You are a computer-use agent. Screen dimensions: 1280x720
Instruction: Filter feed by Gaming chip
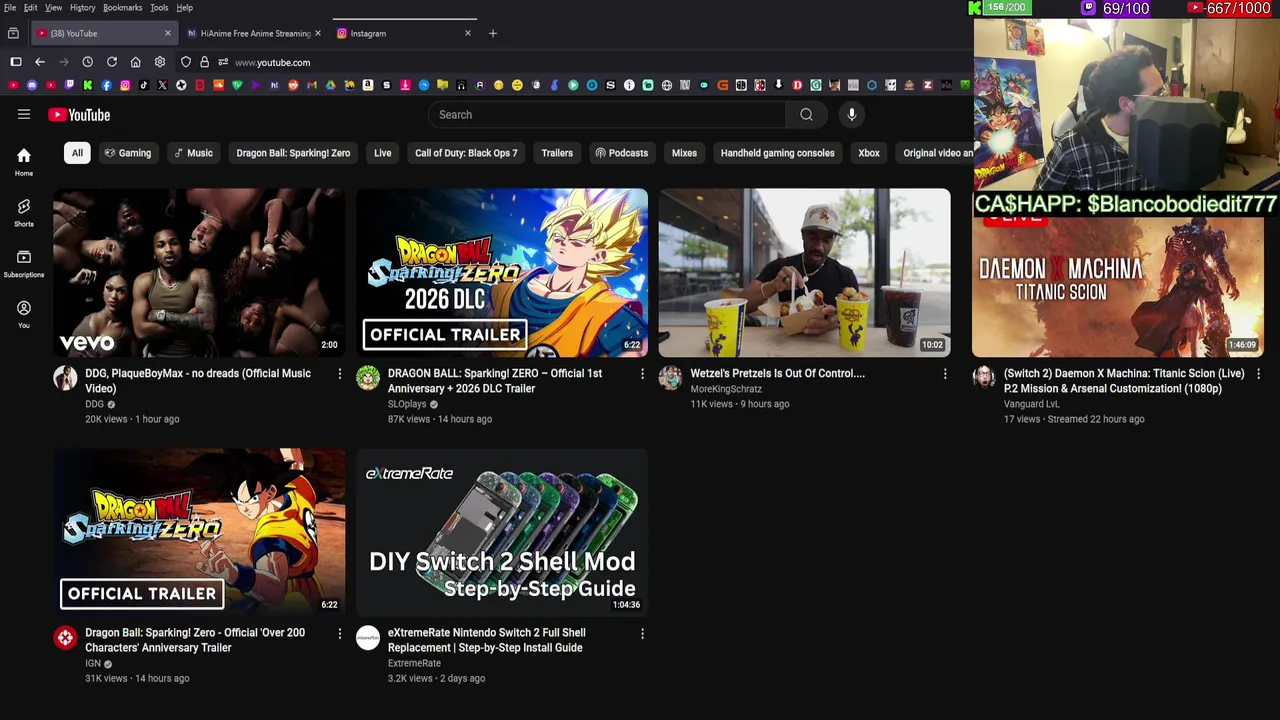pyautogui.click(x=128, y=153)
